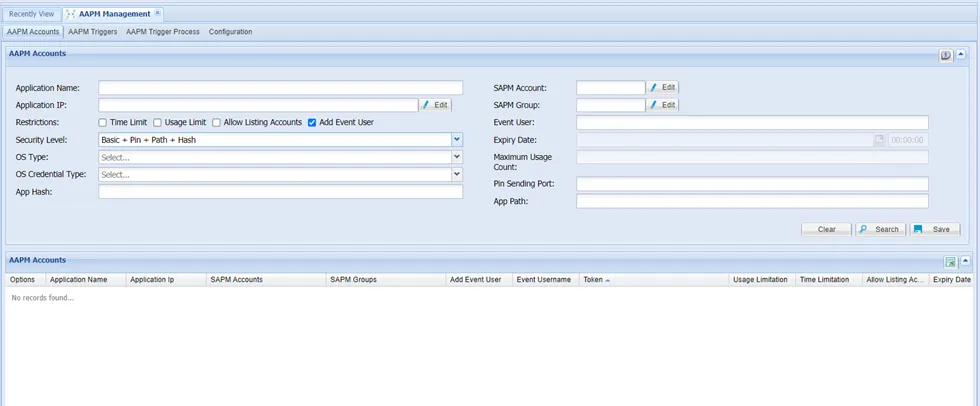Open the OS Type dropdown
This screenshot has width=980, height=406.
point(457,157)
